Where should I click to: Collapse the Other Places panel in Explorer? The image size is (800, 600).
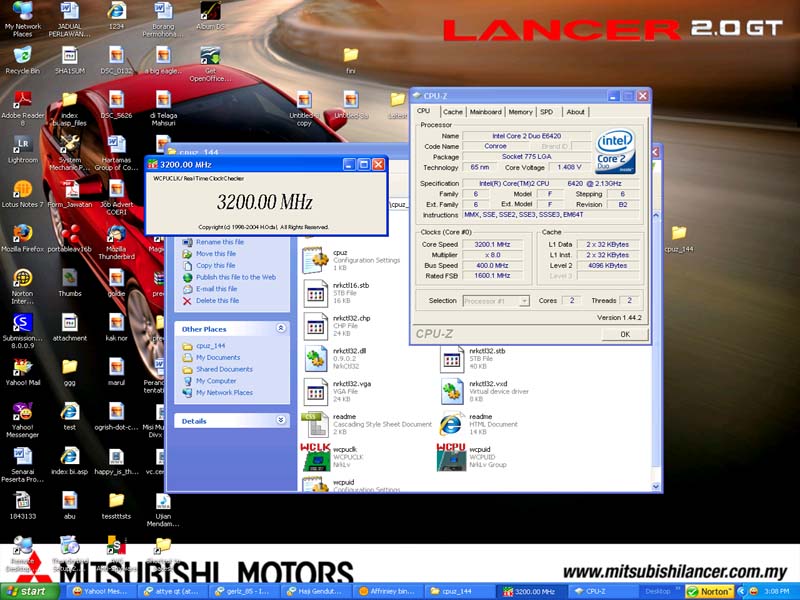coord(281,328)
